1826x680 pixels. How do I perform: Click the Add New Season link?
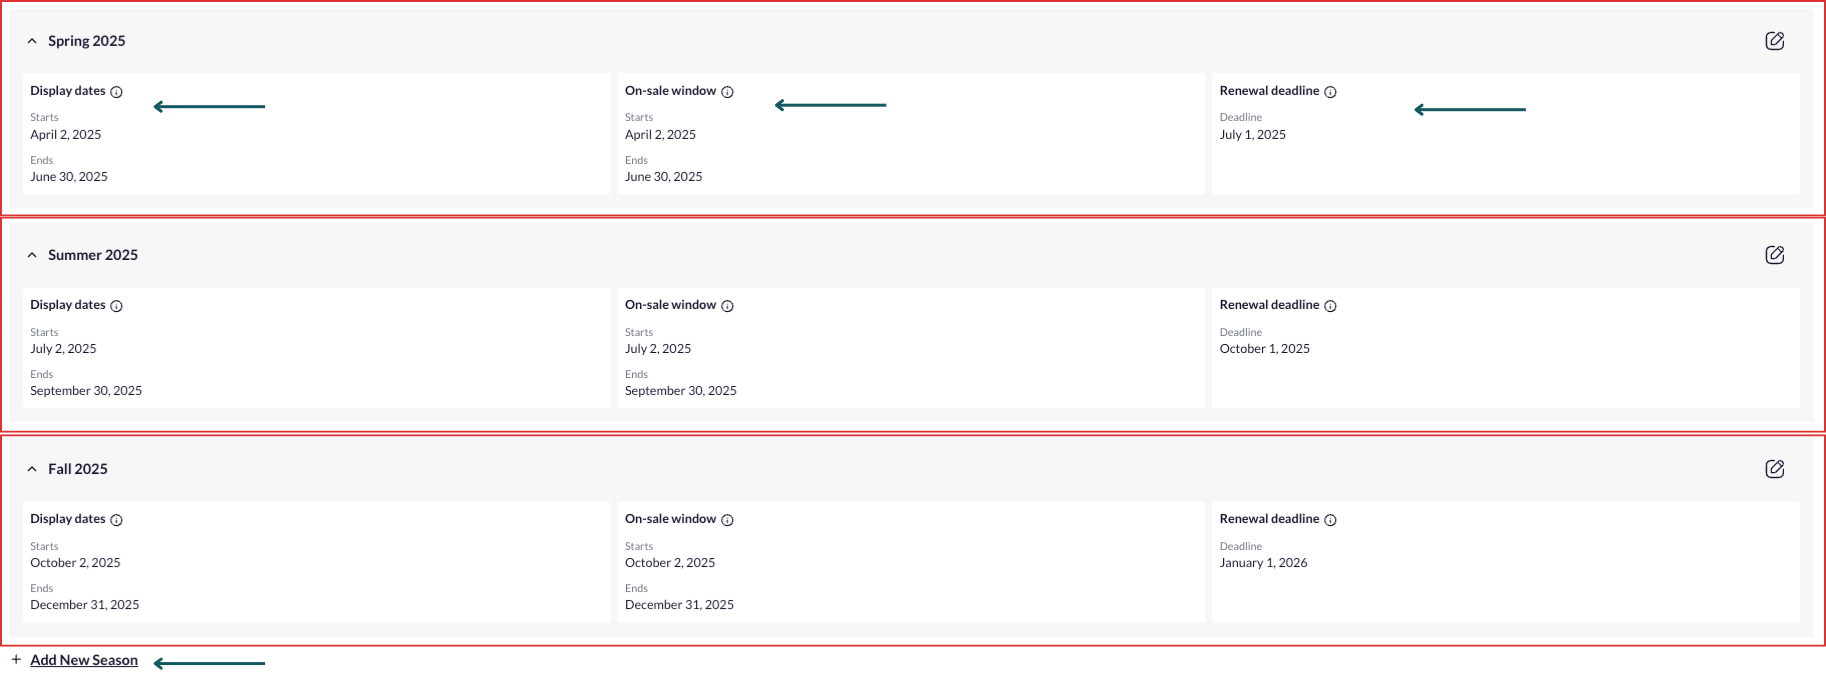coord(84,660)
